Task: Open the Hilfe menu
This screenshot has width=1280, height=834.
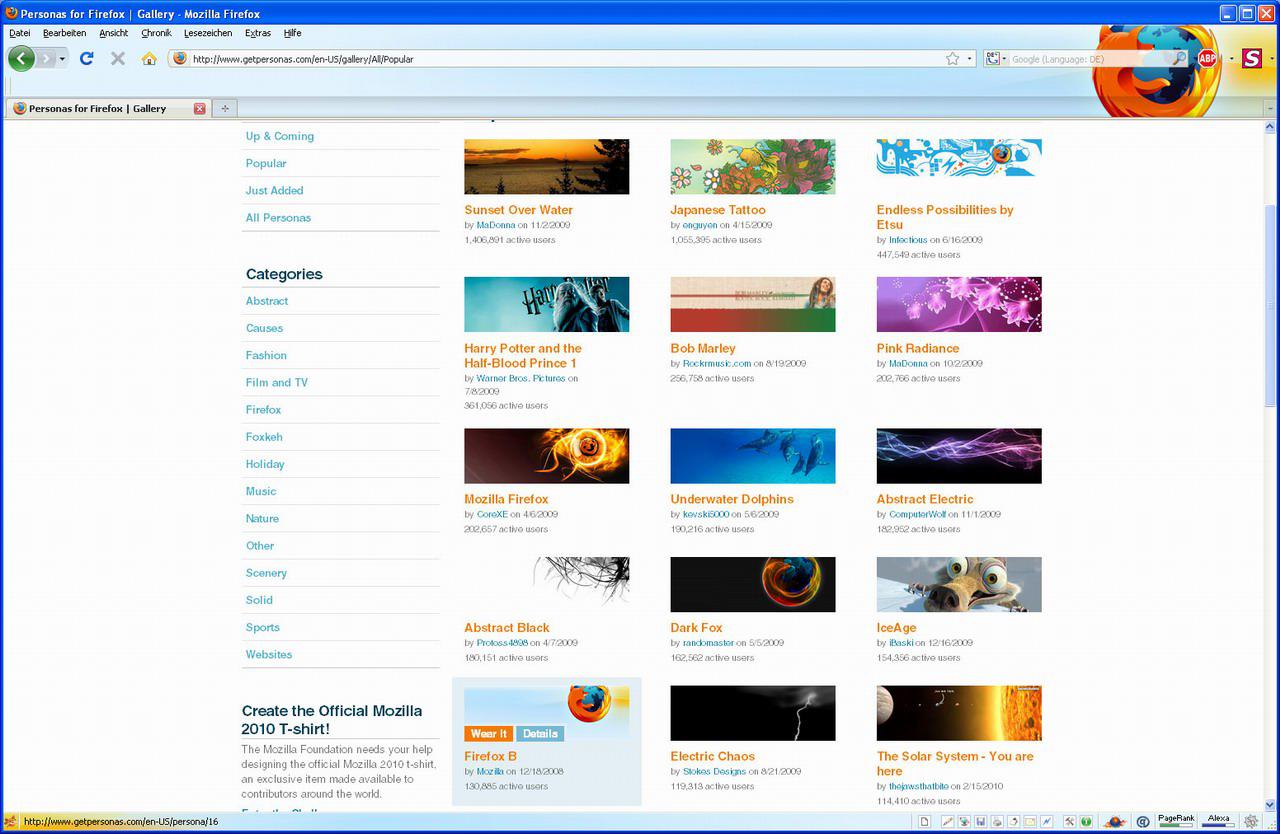Action: [x=293, y=33]
